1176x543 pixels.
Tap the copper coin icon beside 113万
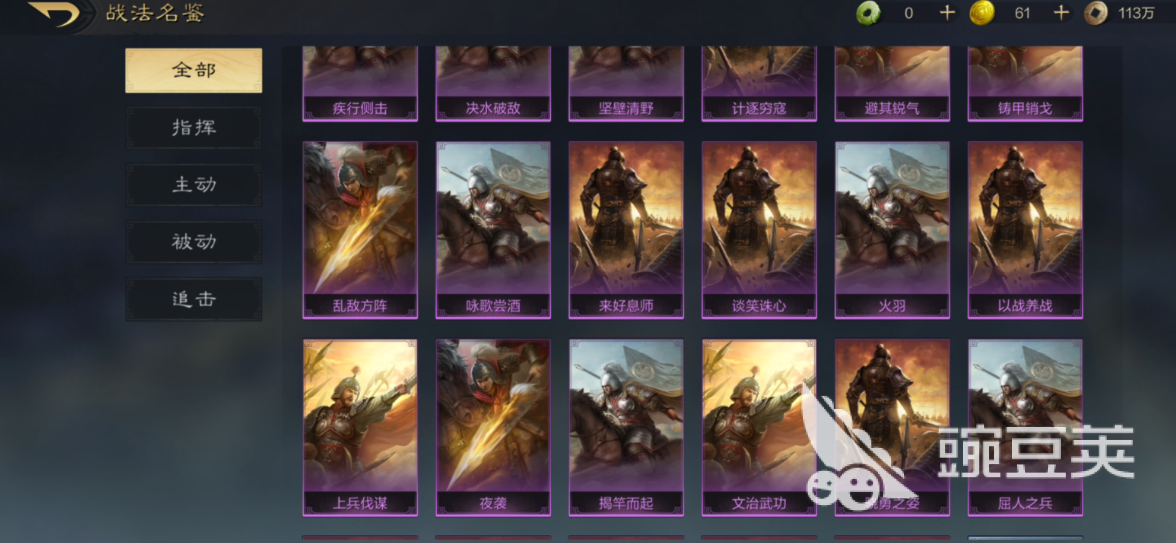[x=1096, y=13]
